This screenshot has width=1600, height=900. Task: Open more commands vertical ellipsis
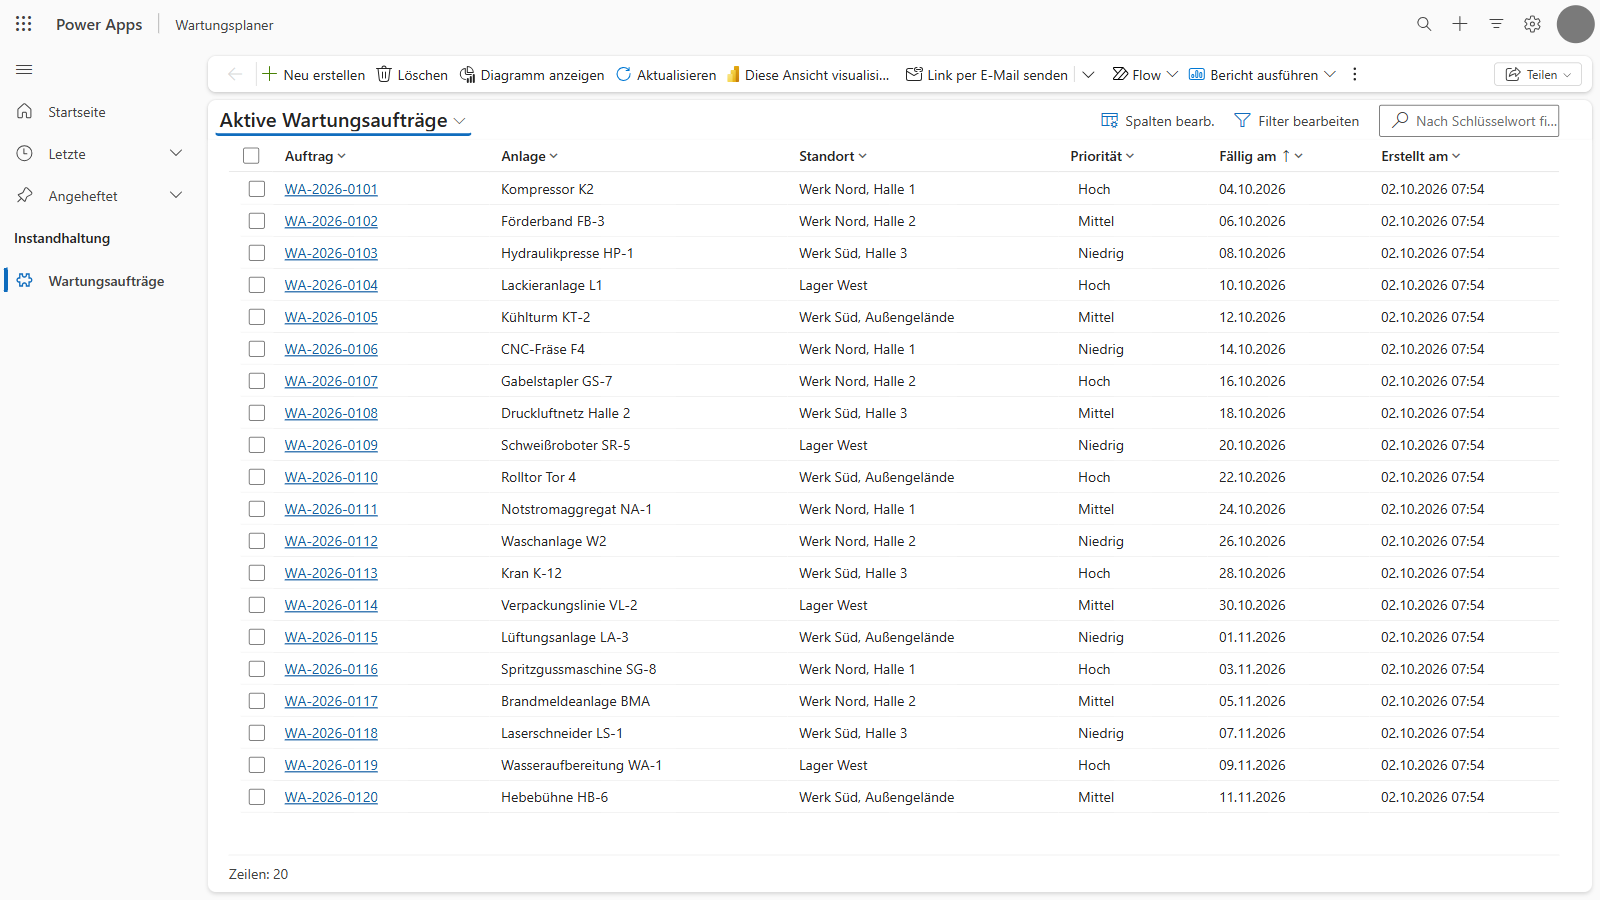[x=1355, y=74]
